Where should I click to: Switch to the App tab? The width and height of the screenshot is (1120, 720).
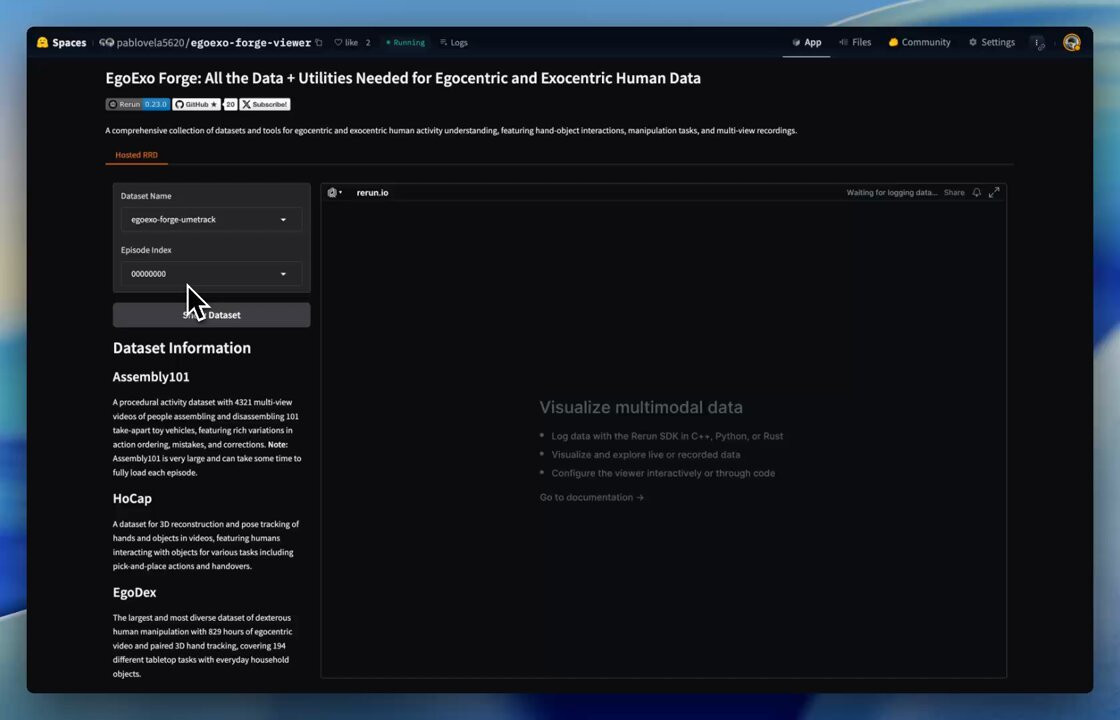click(x=806, y=43)
